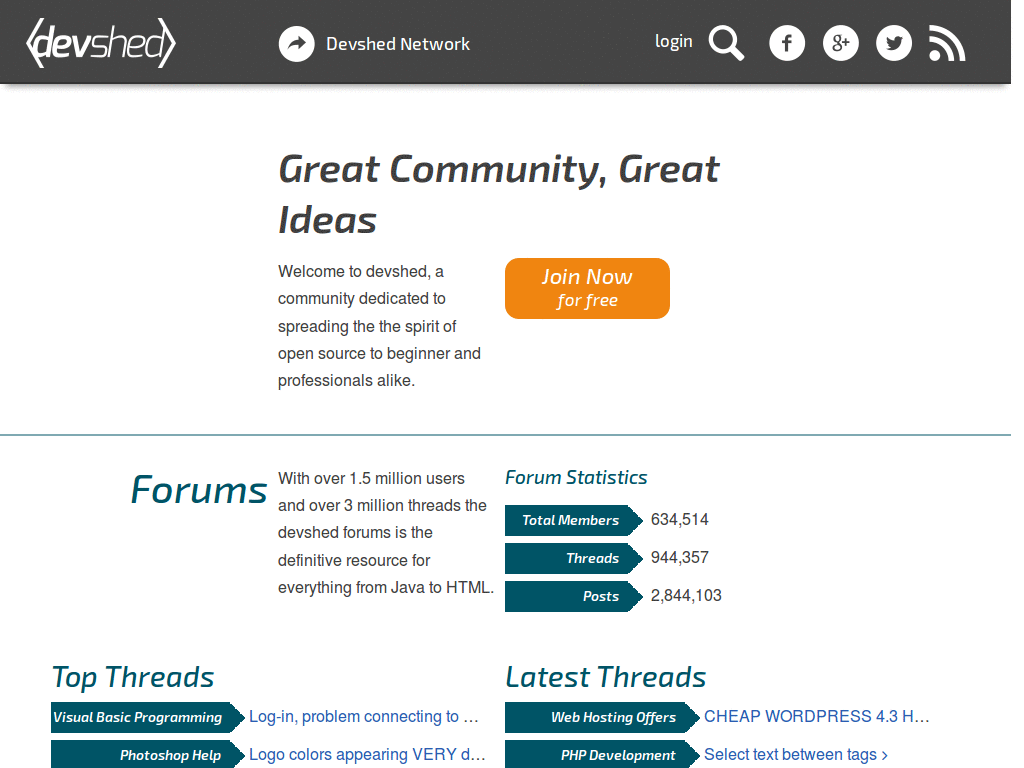This screenshot has width=1024, height=768.
Task: Click the Posts statistics badge
Action: (x=571, y=596)
